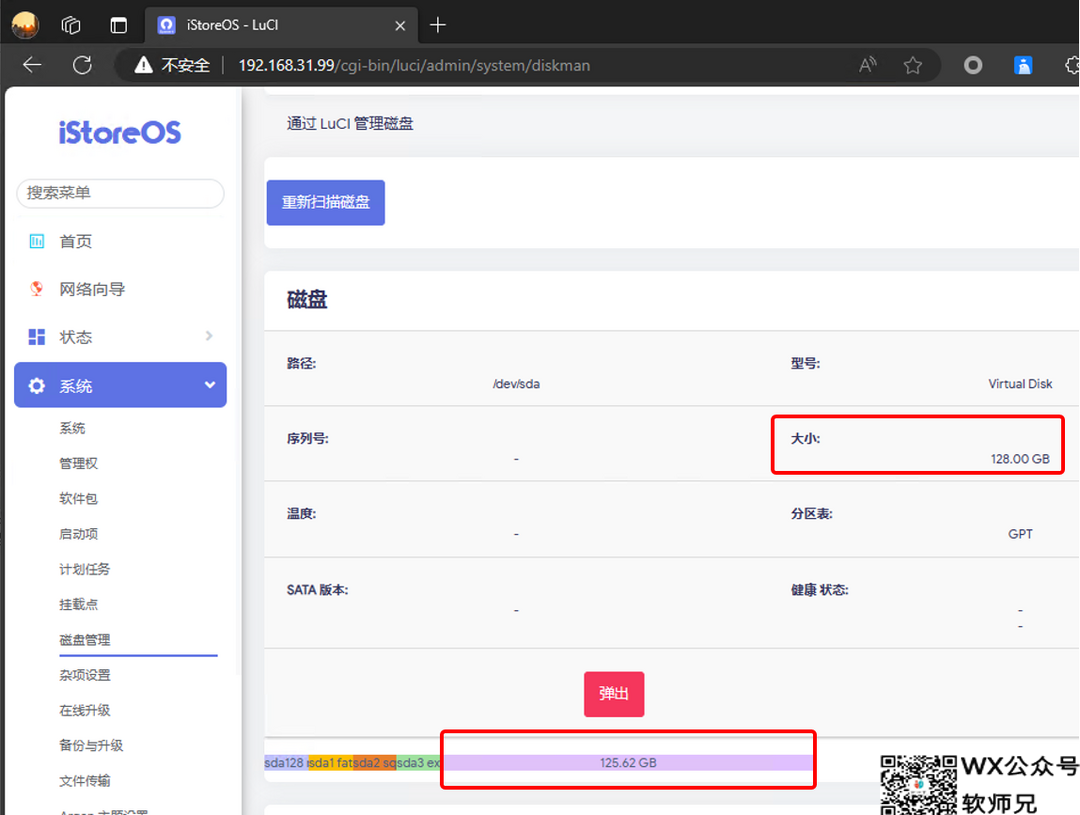This screenshot has width=1080, height=815.
Task: Click the iStoreOS logo
Action: tap(120, 132)
